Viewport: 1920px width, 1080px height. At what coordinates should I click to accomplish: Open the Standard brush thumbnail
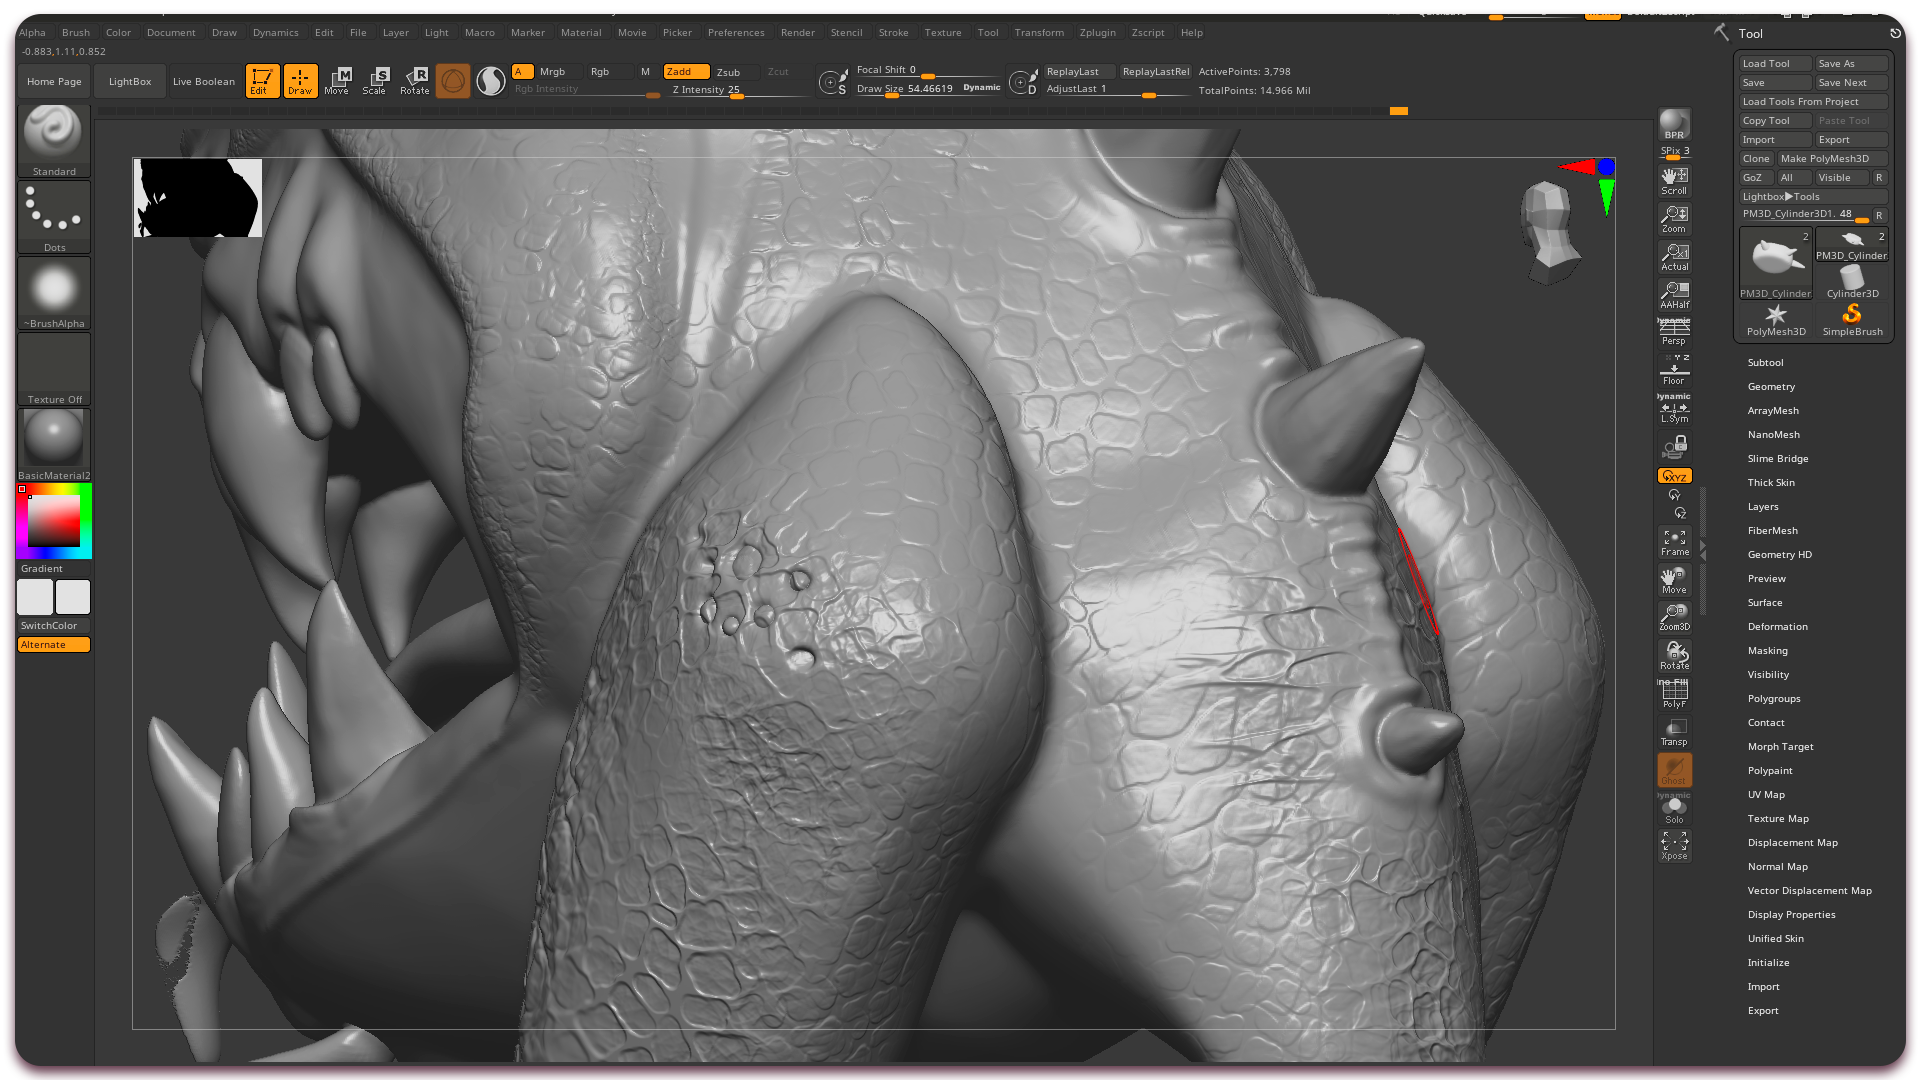[x=54, y=134]
